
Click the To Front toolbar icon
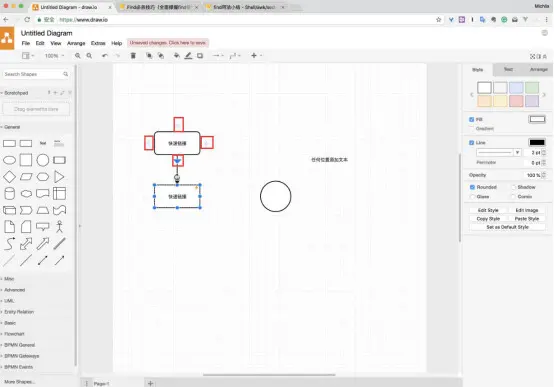[x=149, y=55]
